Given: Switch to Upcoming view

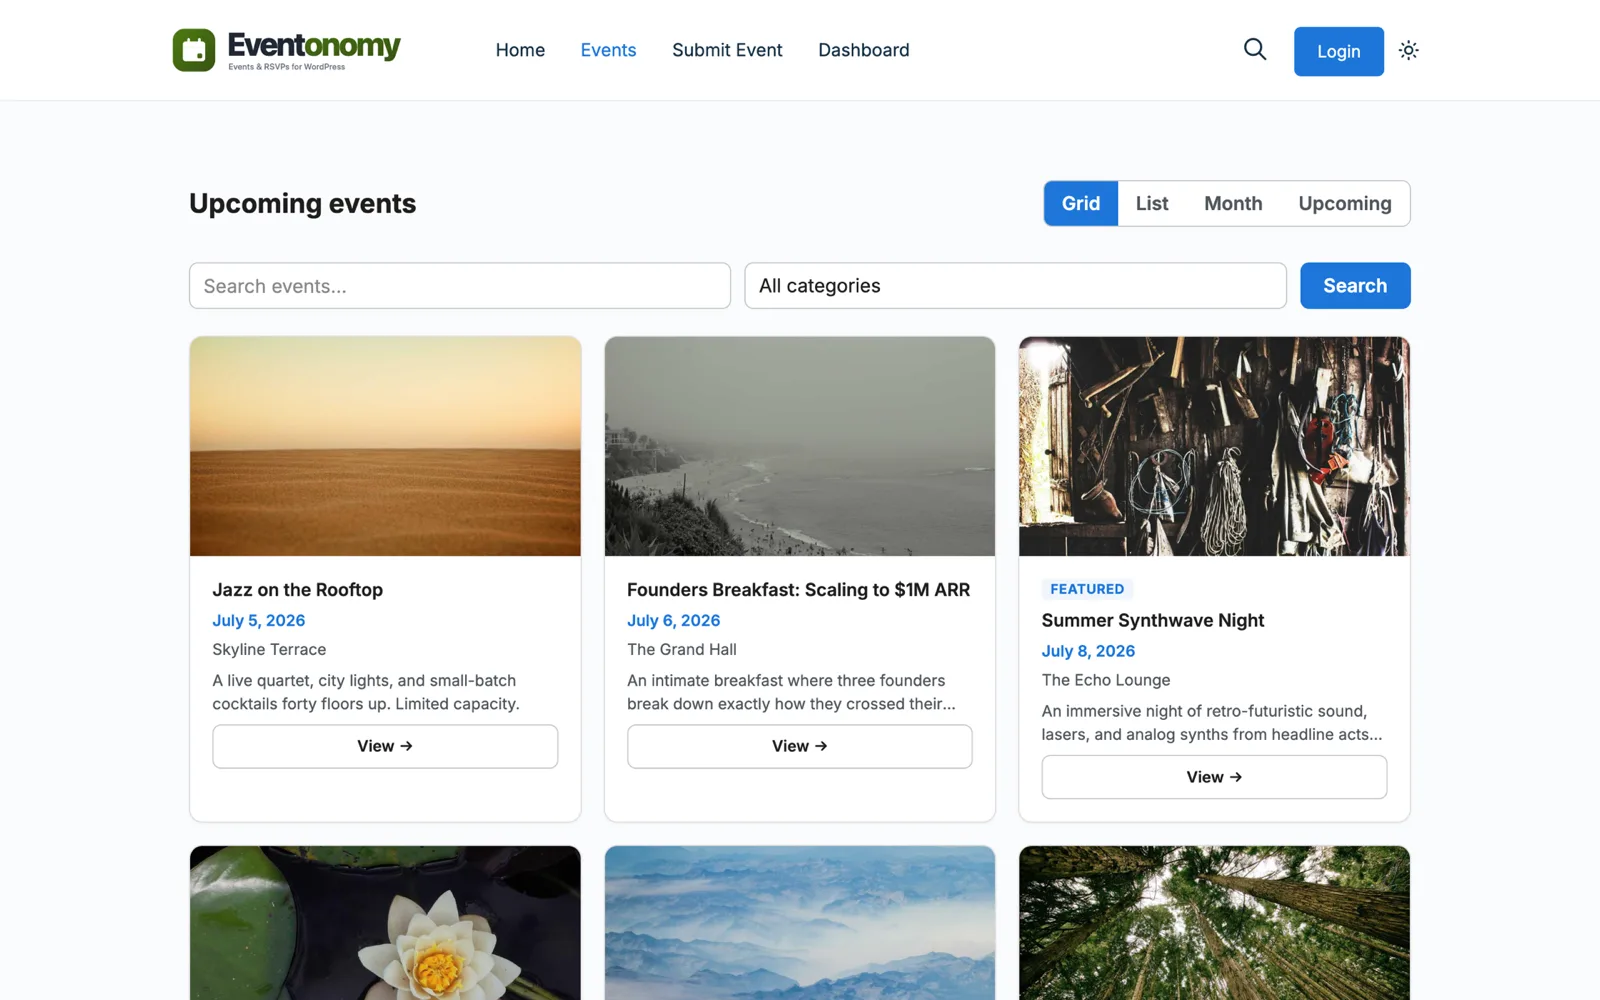Looking at the screenshot, I should click(x=1345, y=203).
